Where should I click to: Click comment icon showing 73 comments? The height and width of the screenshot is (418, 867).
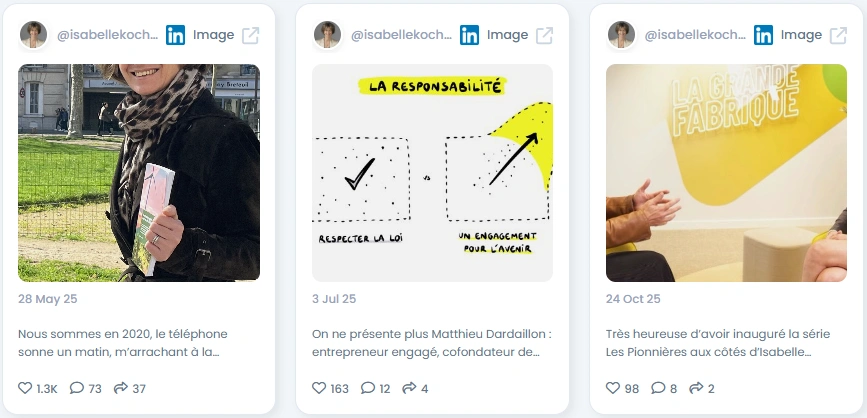pos(77,388)
